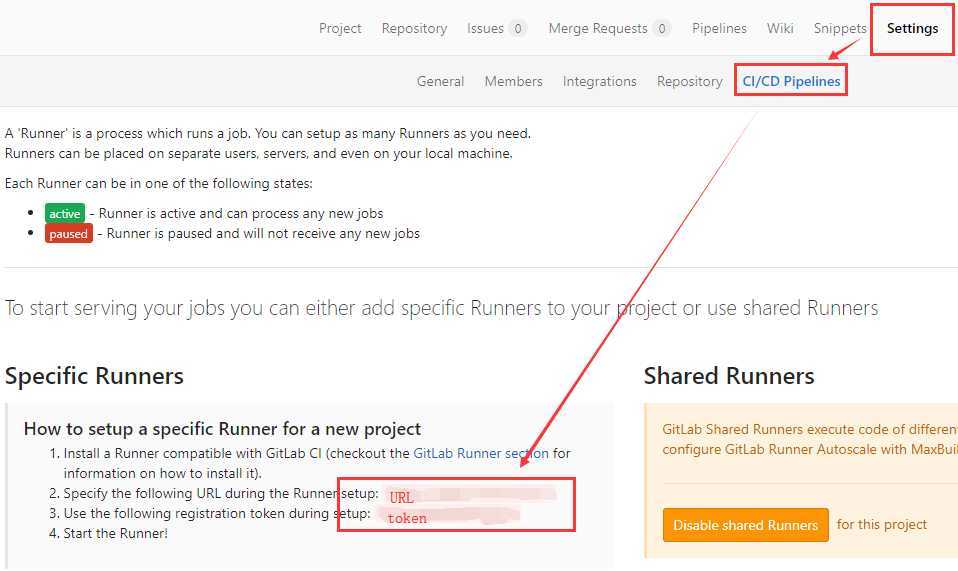Click the Specific Runners heading
958x571 pixels.
coord(94,376)
